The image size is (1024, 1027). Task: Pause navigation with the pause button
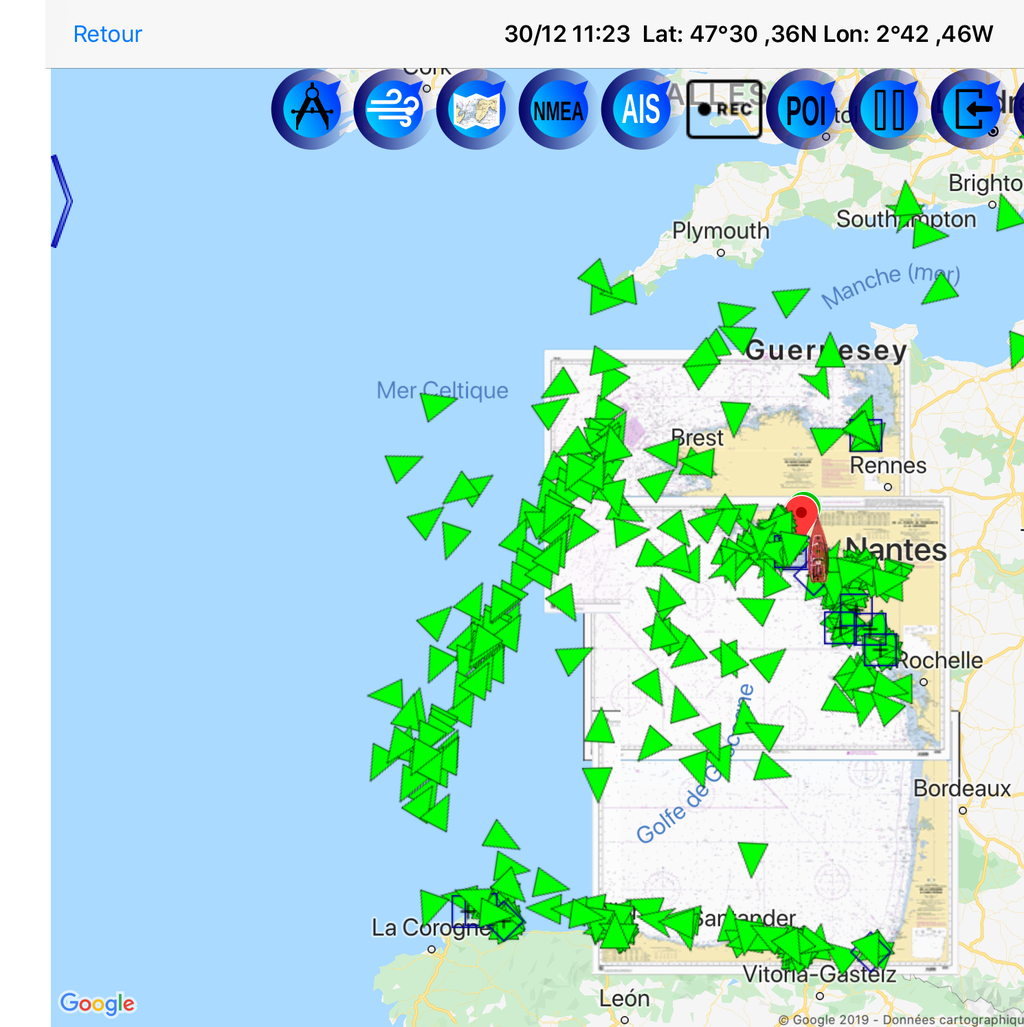point(888,109)
